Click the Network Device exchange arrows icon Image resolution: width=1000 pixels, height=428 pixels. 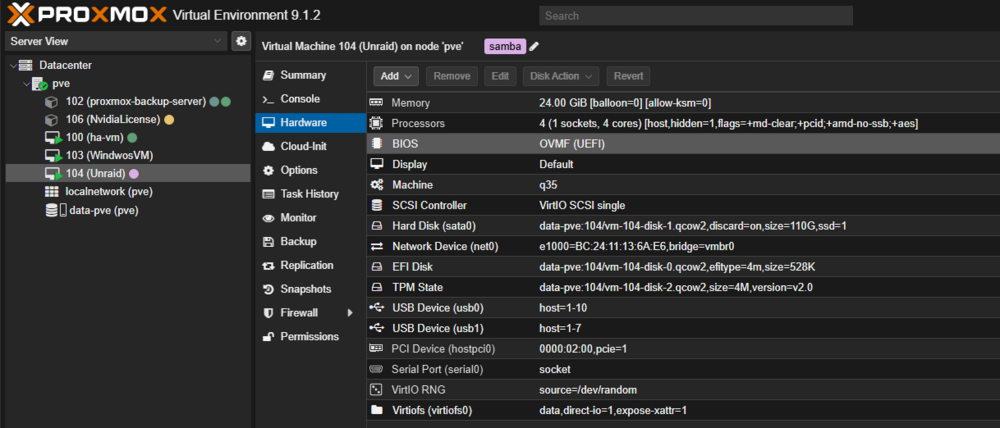[376, 246]
